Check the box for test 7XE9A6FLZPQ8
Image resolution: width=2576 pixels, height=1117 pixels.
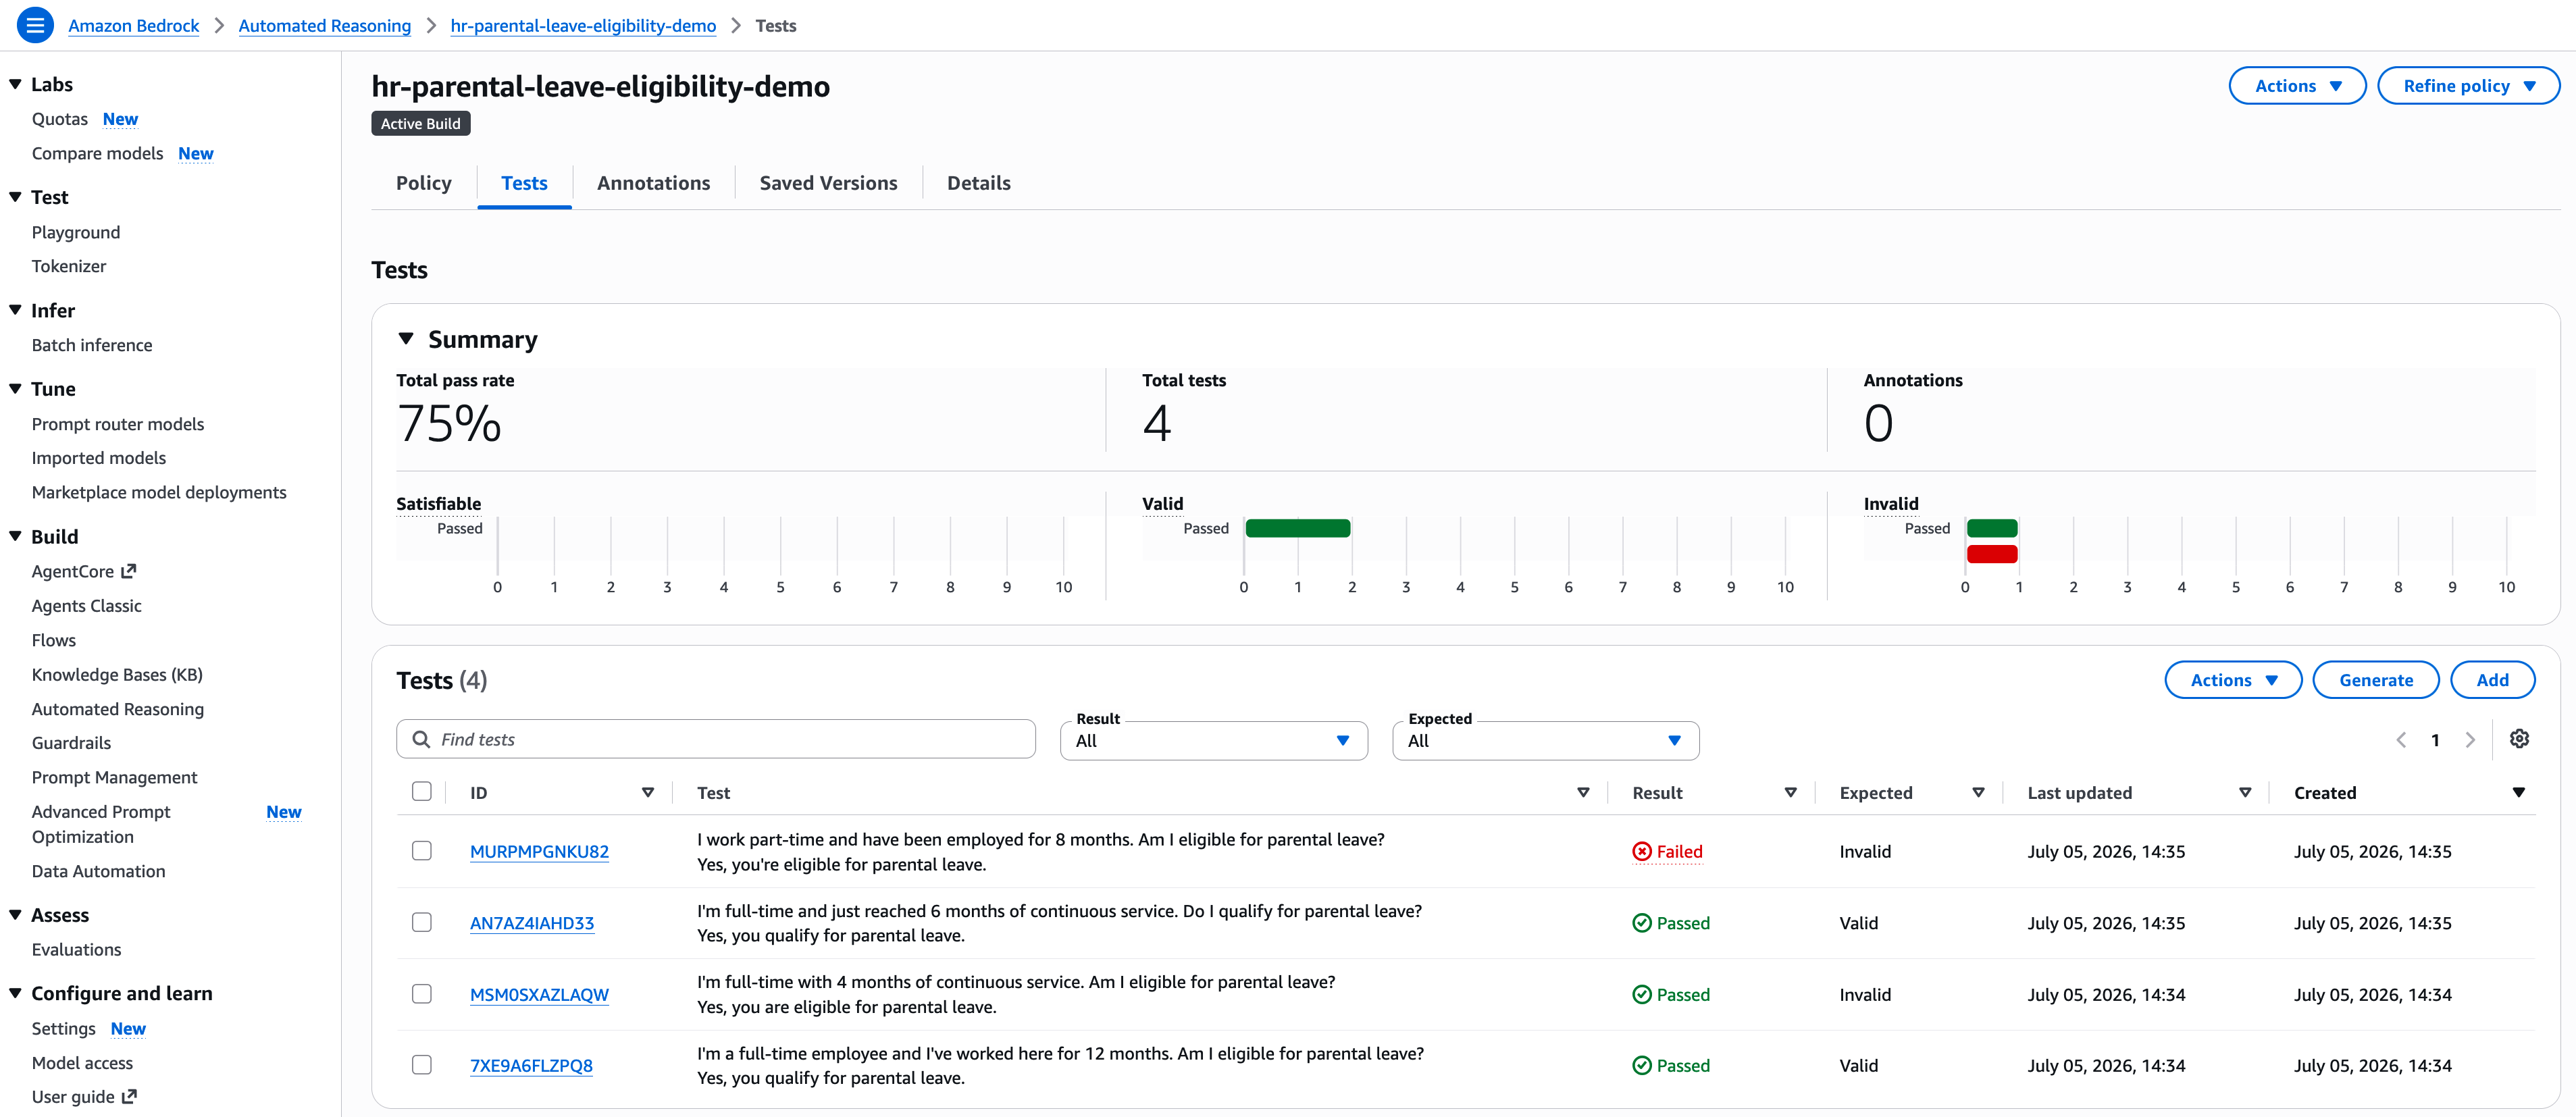tap(422, 1065)
